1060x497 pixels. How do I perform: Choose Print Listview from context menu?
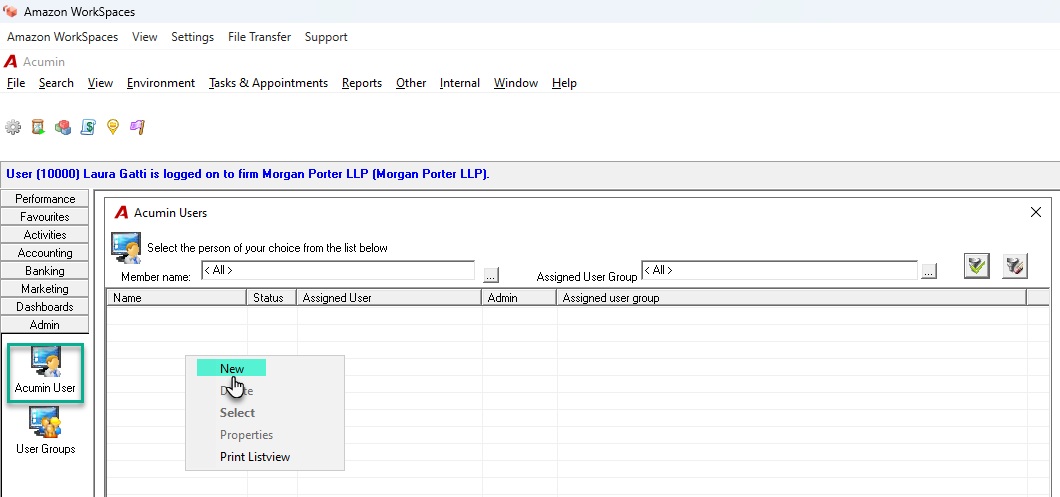[255, 457]
